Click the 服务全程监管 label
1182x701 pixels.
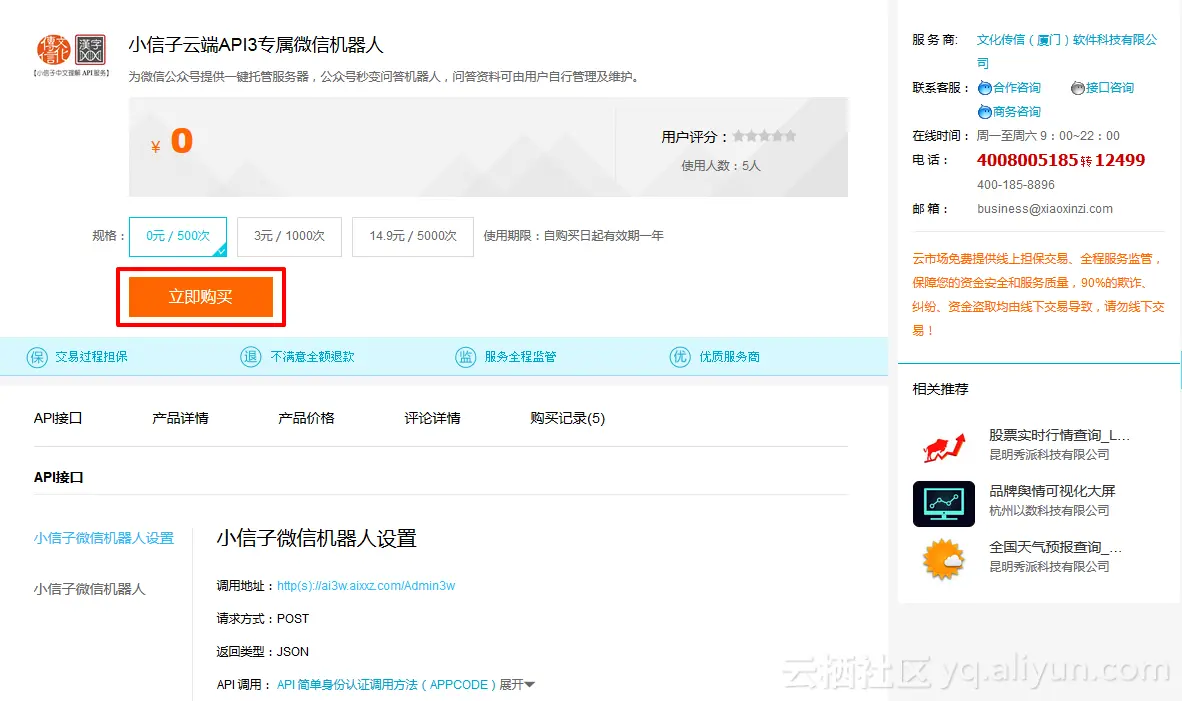[520, 357]
